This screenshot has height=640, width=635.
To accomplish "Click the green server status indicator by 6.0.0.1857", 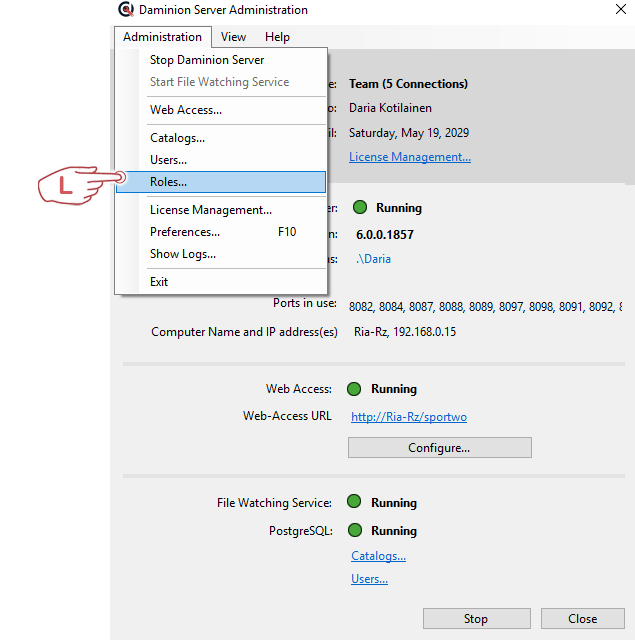I will (360, 207).
